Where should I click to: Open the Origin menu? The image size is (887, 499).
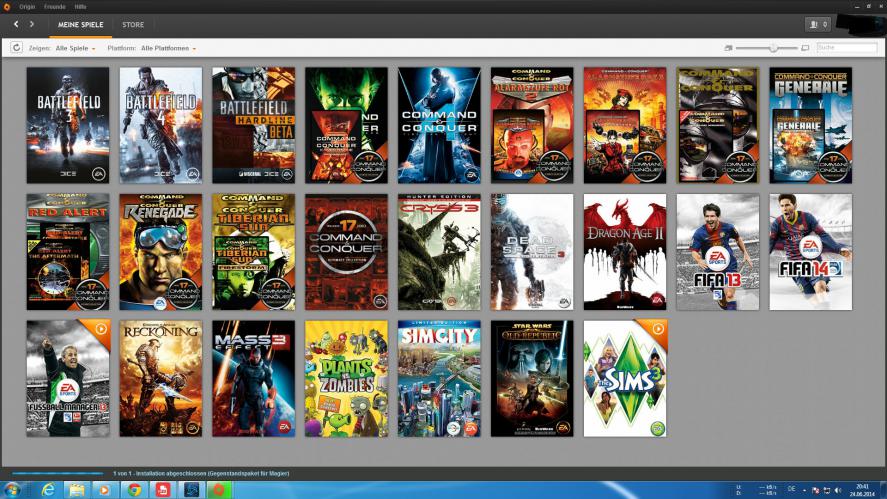tap(27, 6)
